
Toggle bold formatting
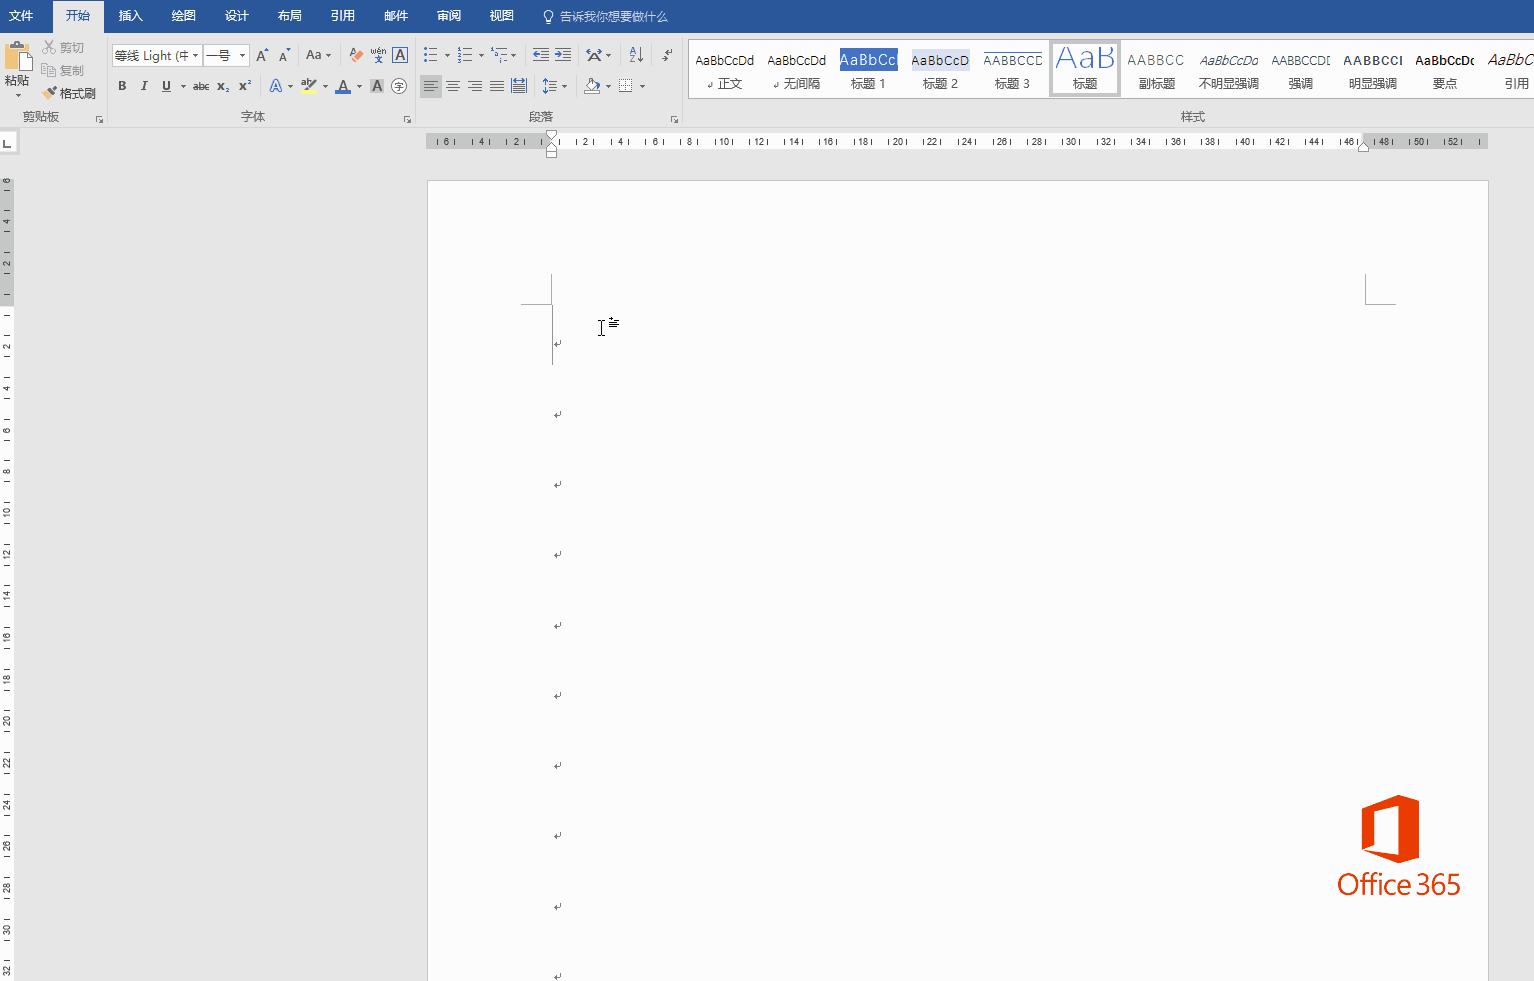[122, 86]
